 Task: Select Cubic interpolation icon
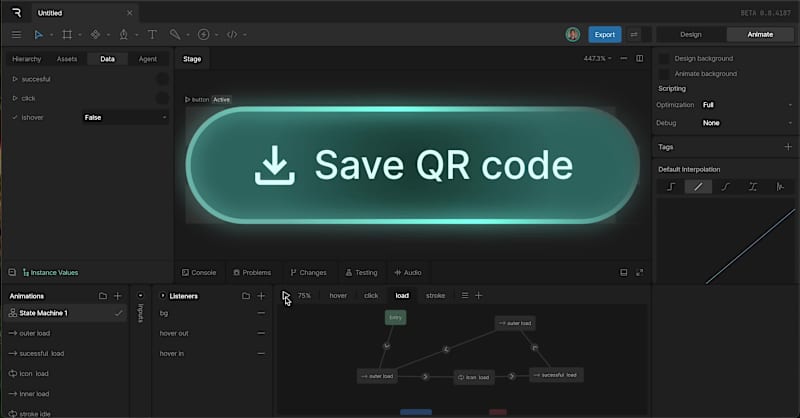[726, 187]
